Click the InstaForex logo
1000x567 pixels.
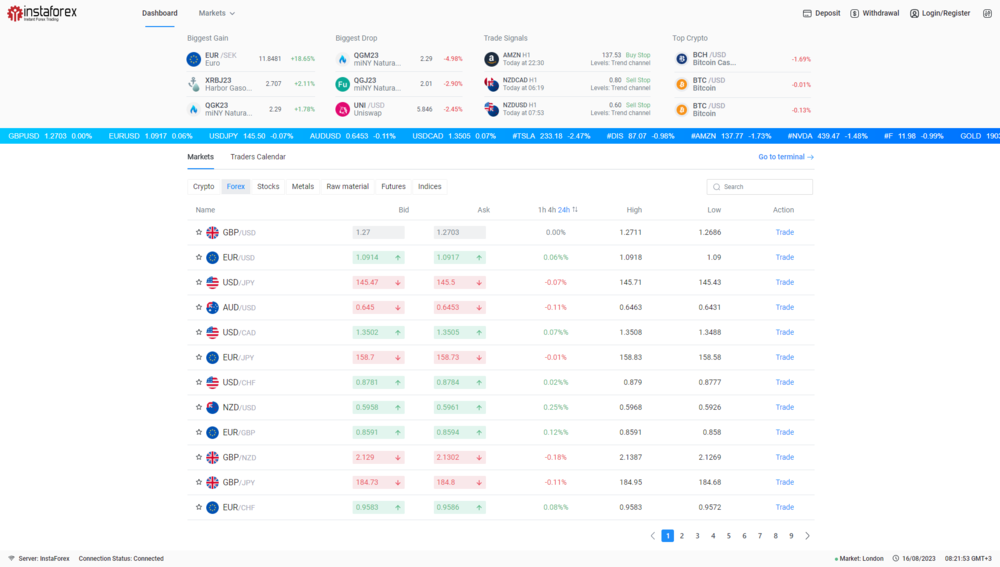pos(55,13)
